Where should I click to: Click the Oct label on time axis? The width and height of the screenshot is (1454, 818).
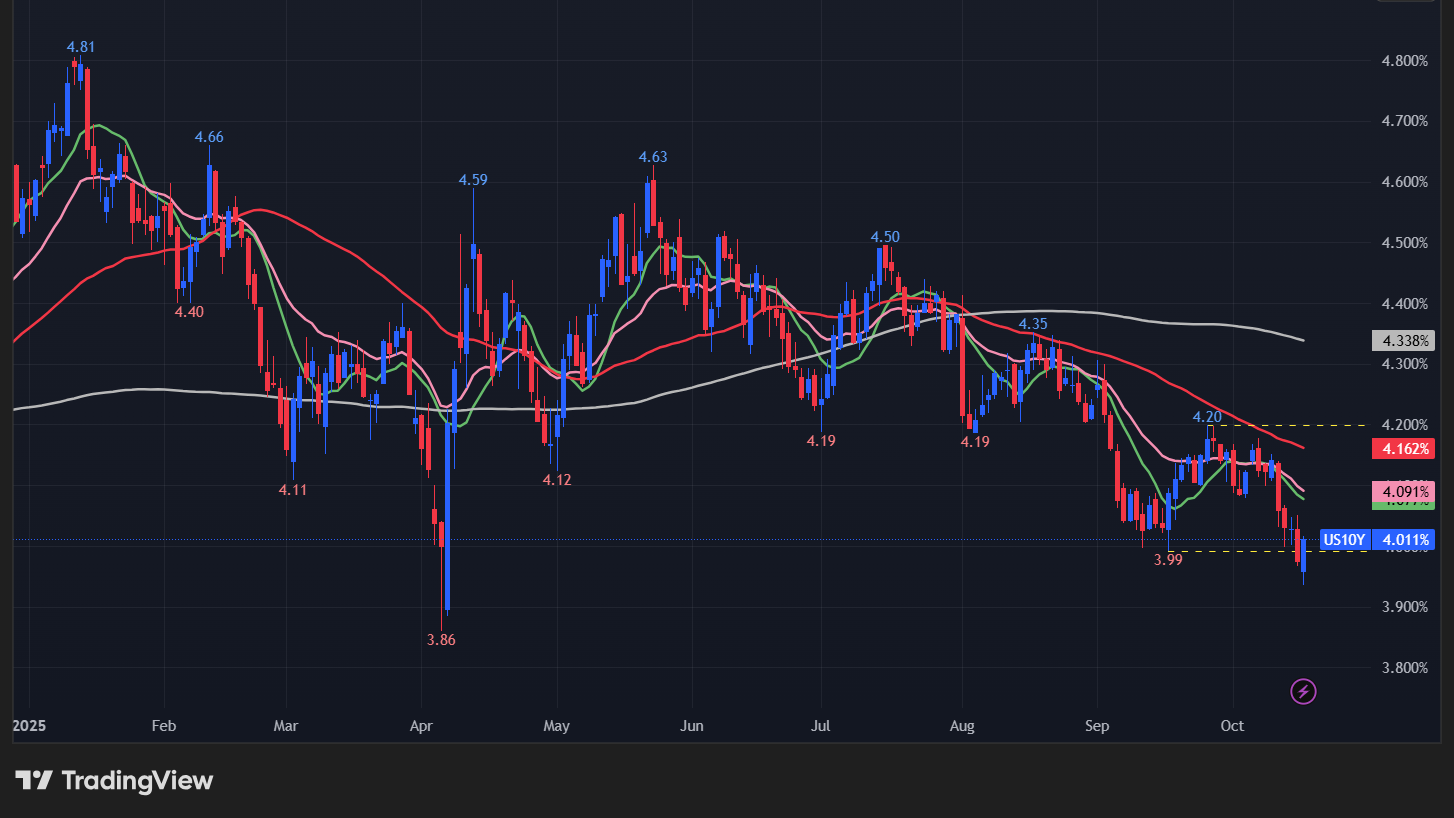1232,726
